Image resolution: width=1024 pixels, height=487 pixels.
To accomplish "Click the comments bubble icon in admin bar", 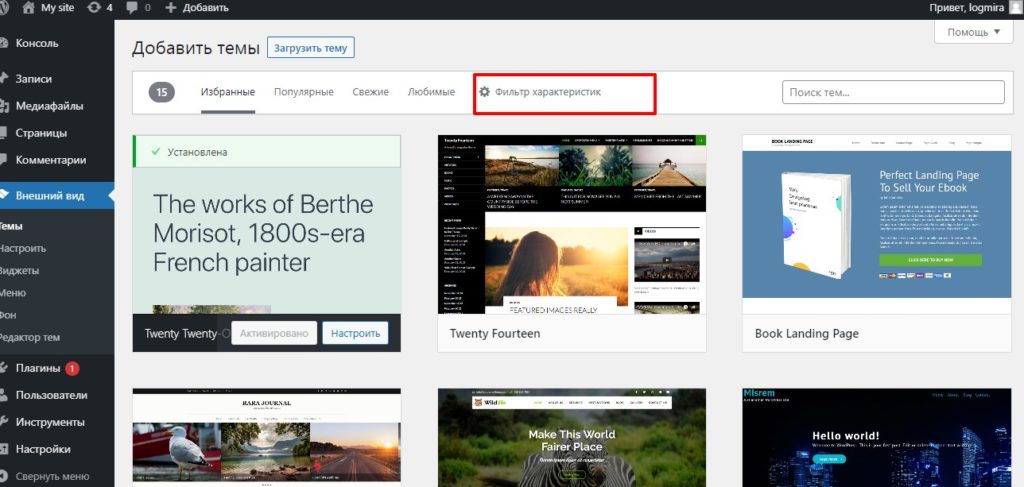I will 131,8.
